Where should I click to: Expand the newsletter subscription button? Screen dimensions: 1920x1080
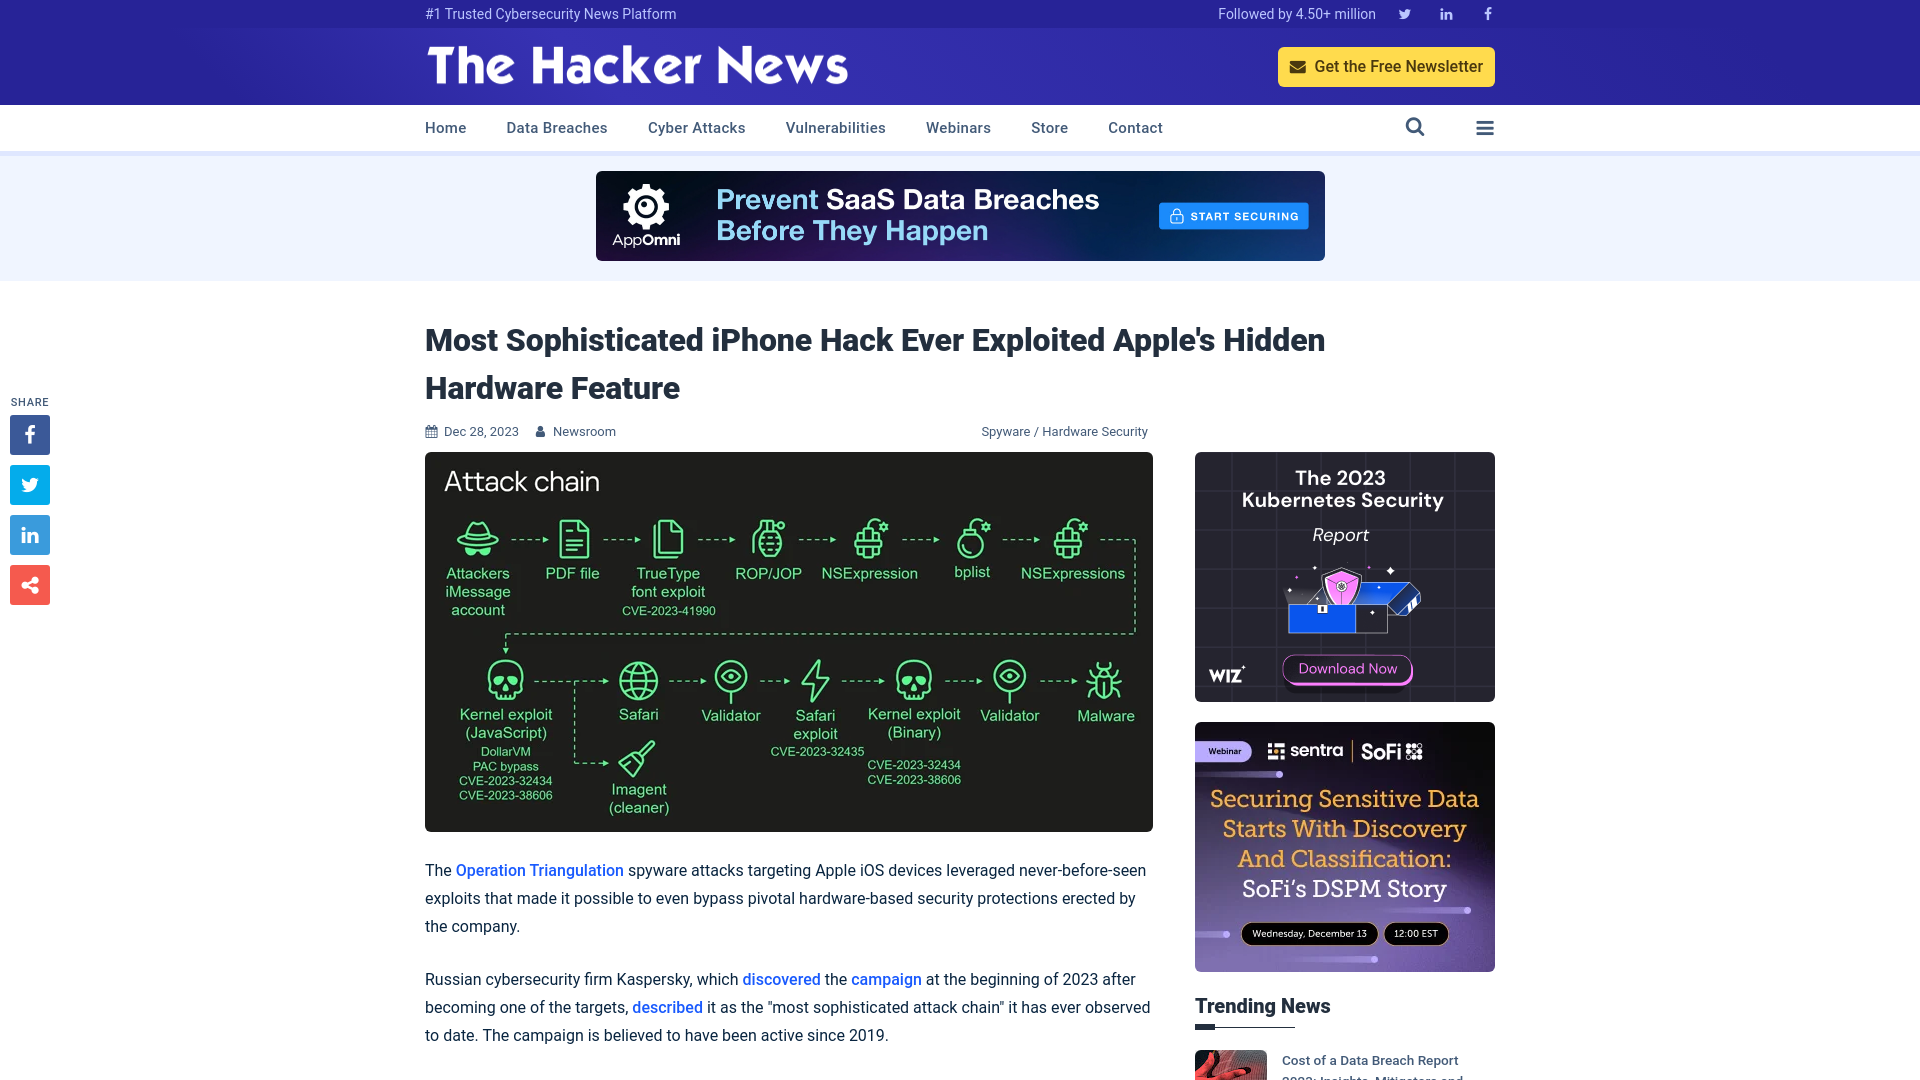tap(1386, 66)
